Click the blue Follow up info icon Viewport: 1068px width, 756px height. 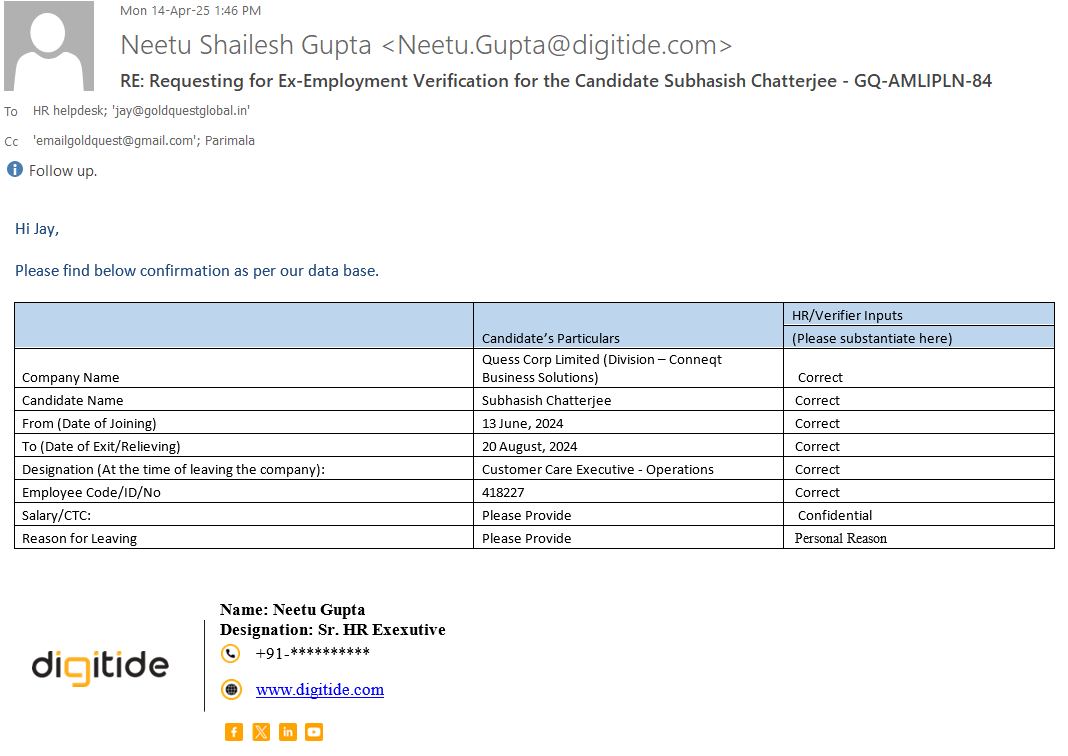click(15, 170)
